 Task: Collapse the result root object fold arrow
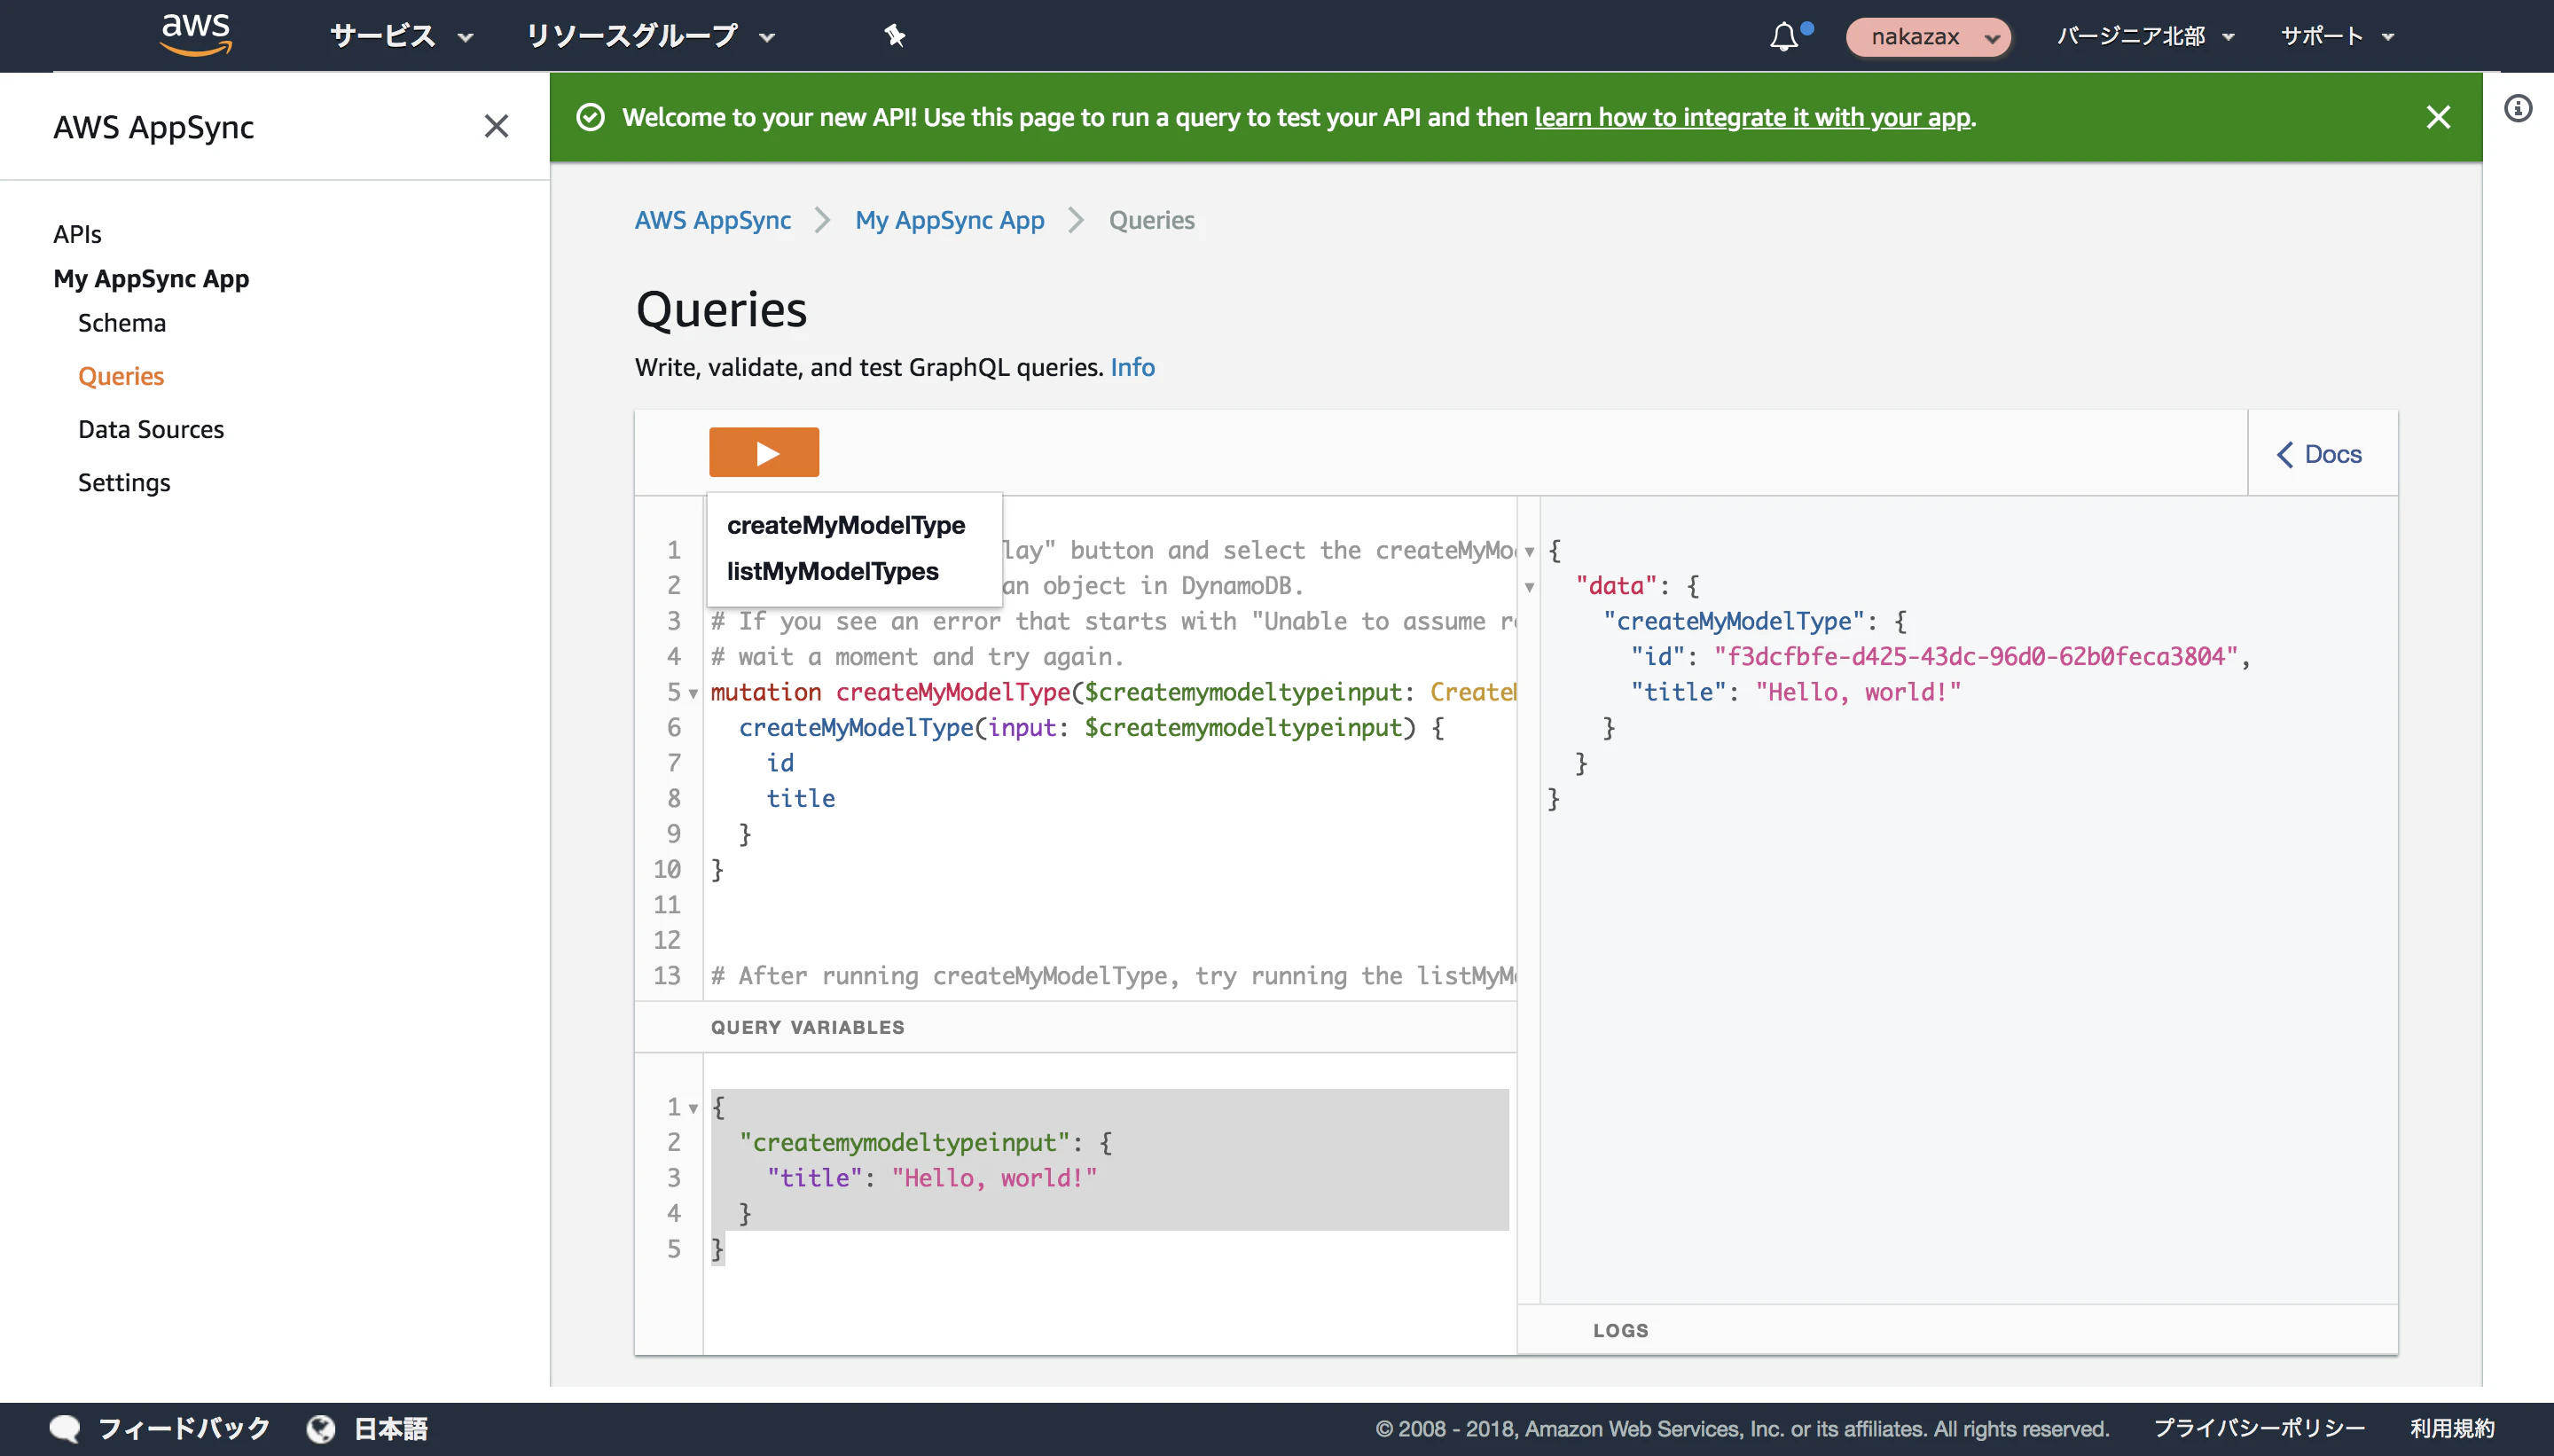[x=1529, y=551]
